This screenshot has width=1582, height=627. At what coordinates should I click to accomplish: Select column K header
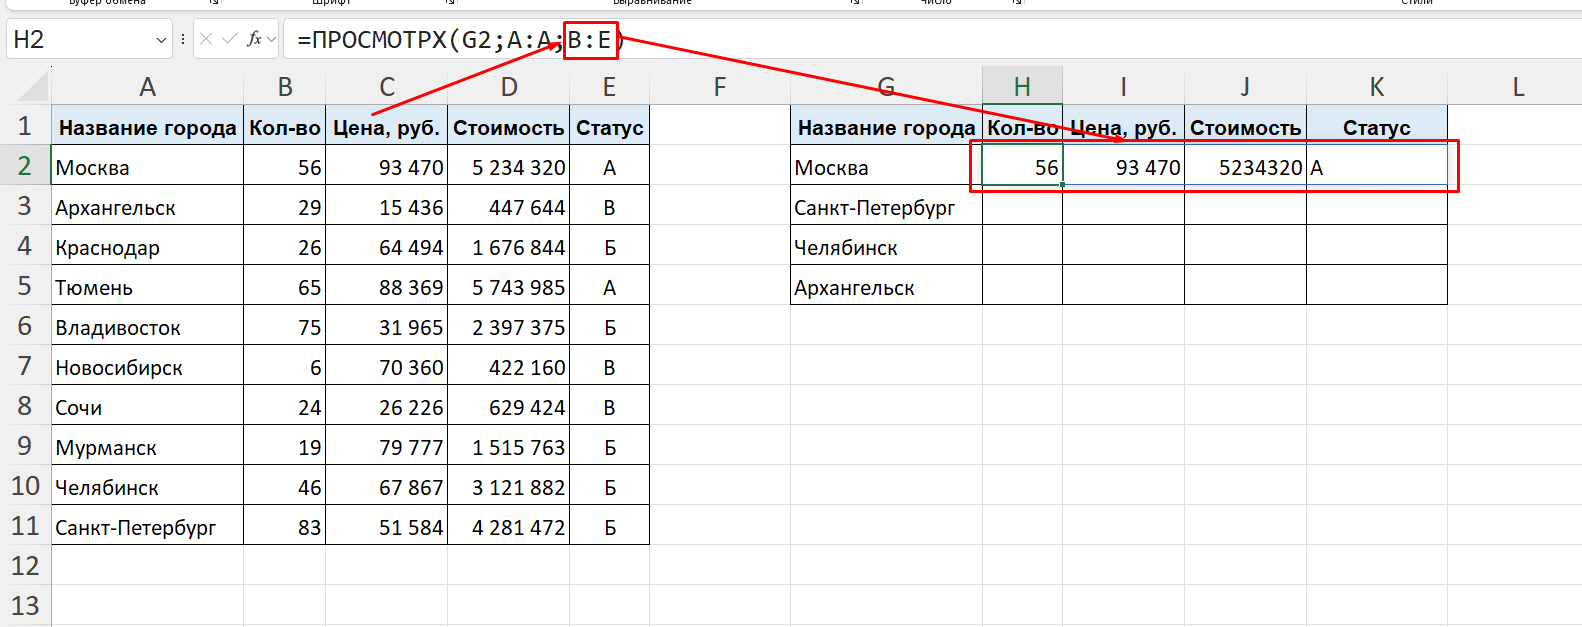[1377, 87]
